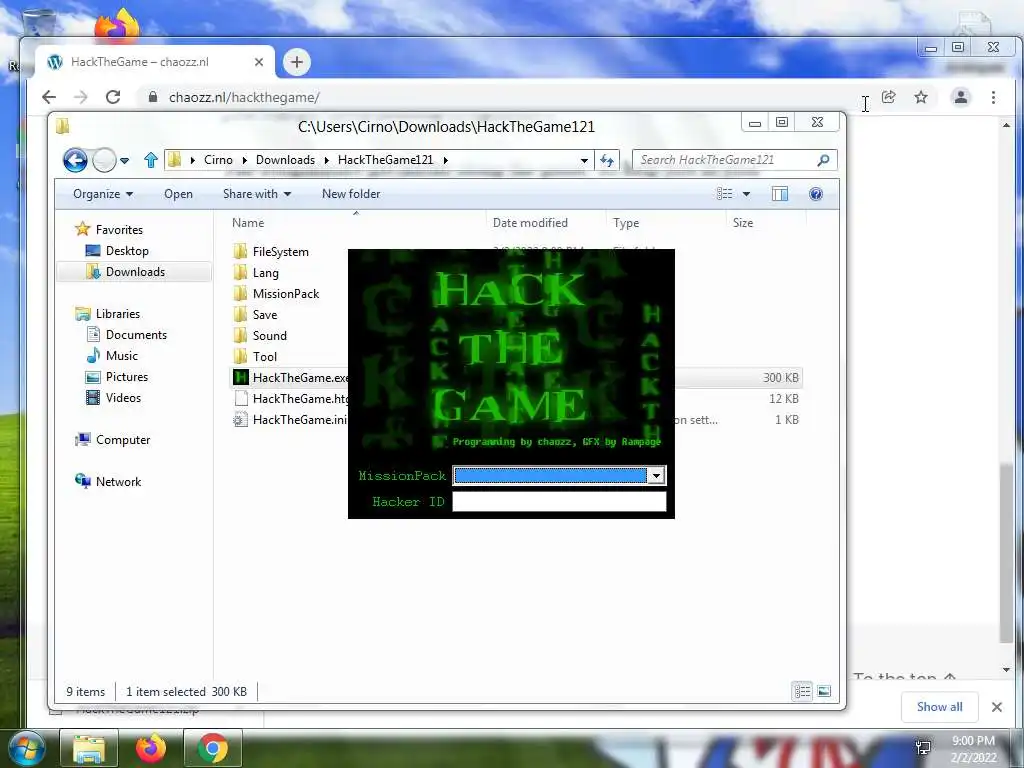Toggle the preview pane icon

coord(780,194)
